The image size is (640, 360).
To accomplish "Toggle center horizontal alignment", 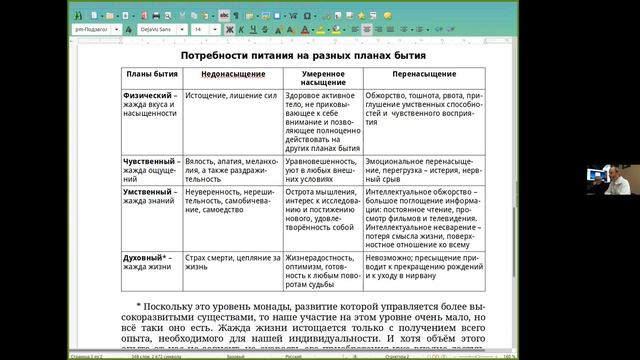I will coord(367,29).
